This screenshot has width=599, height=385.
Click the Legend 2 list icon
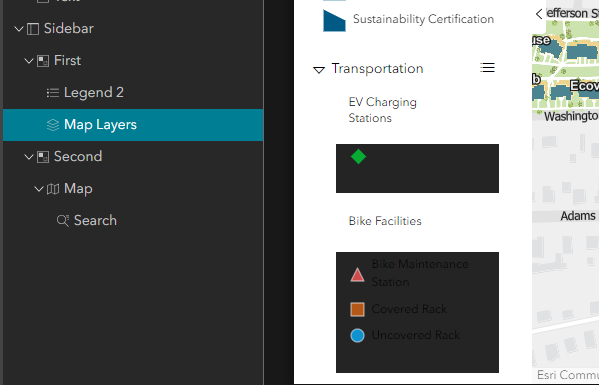(53, 93)
